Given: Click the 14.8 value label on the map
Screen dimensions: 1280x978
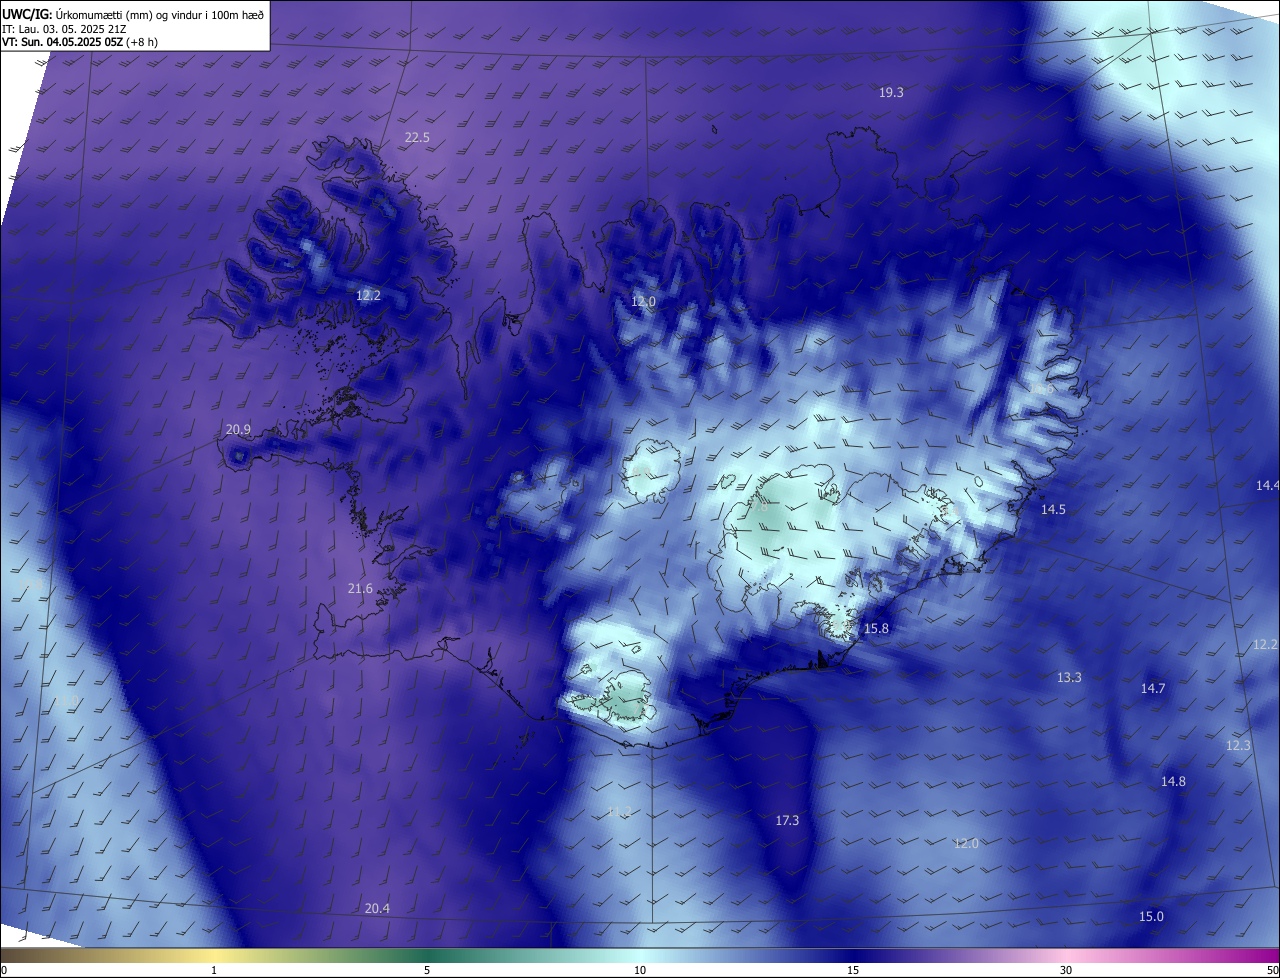Looking at the screenshot, I should 1173,782.
